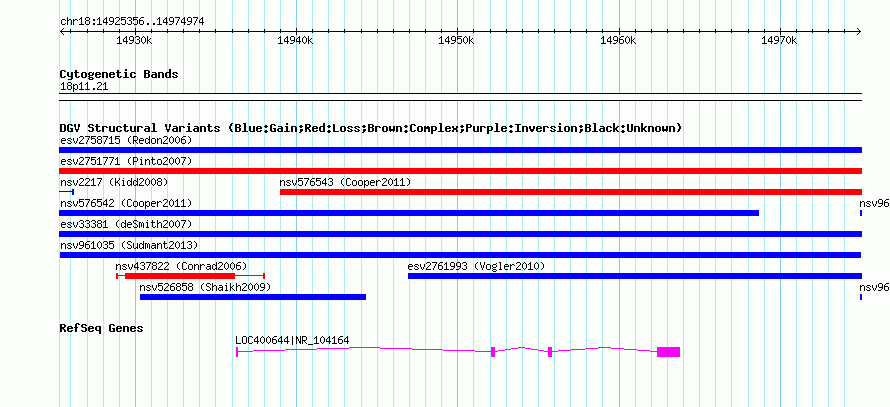Viewport: 890px width, 407px height.
Task: Select the large last exon of LOC400644
Action: click(669, 351)
